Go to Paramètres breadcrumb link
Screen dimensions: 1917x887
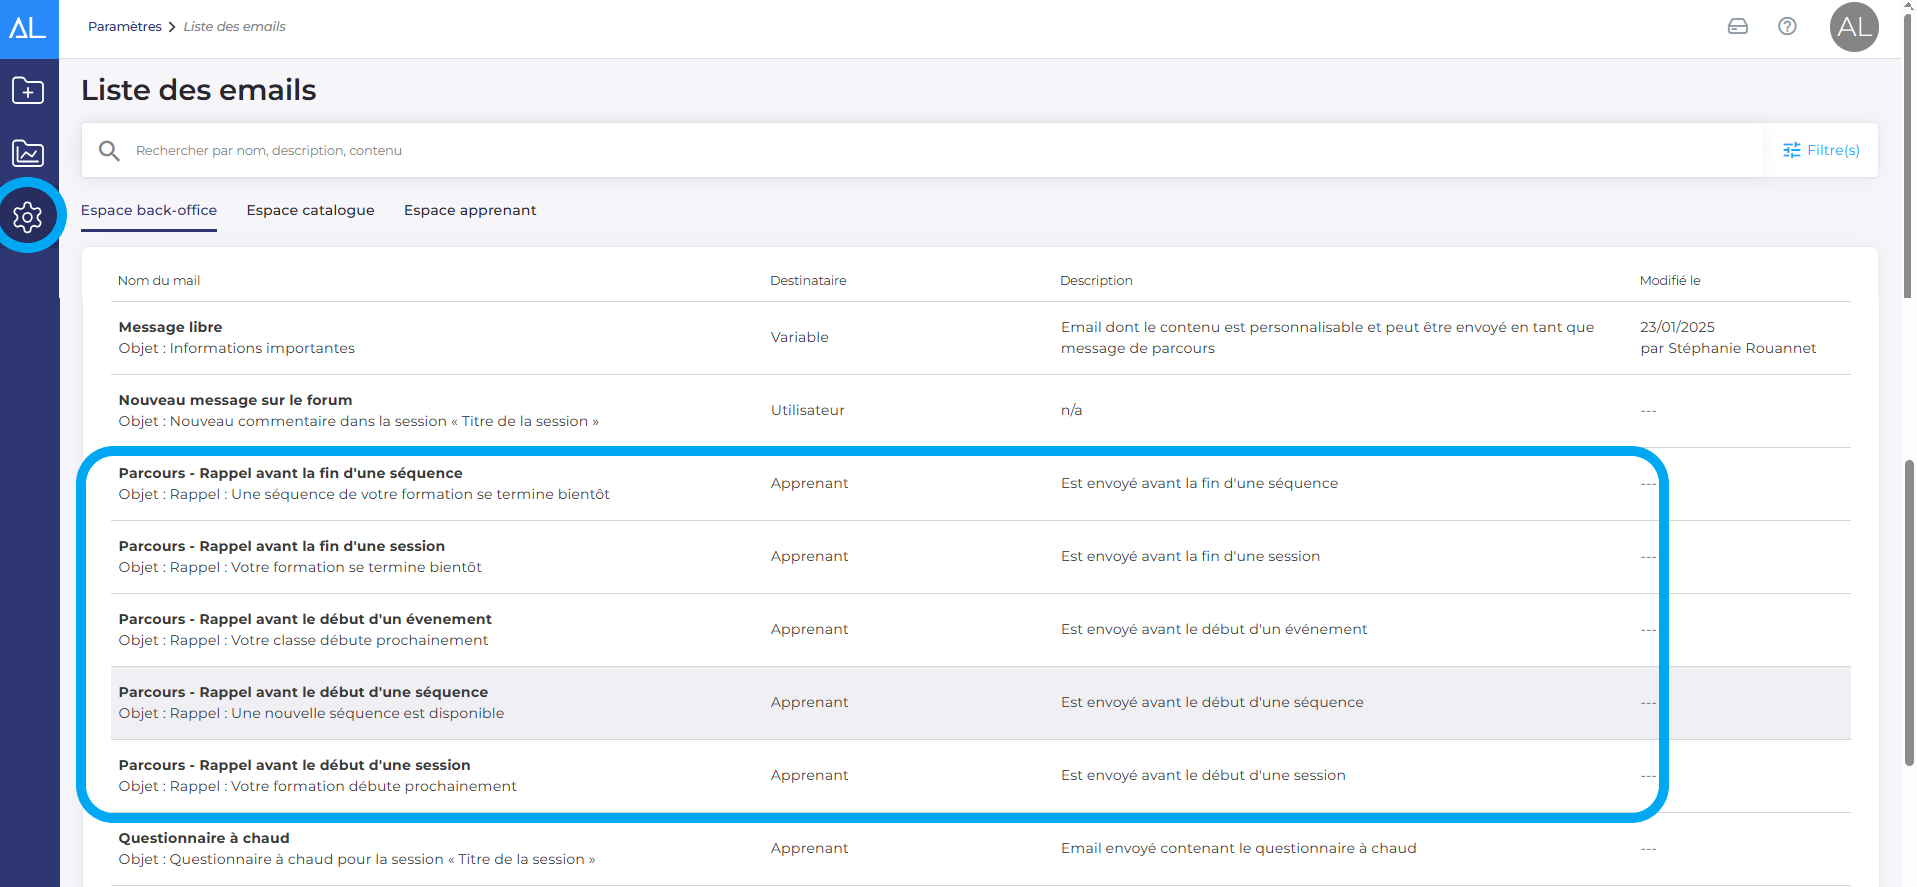coord(124,27)
